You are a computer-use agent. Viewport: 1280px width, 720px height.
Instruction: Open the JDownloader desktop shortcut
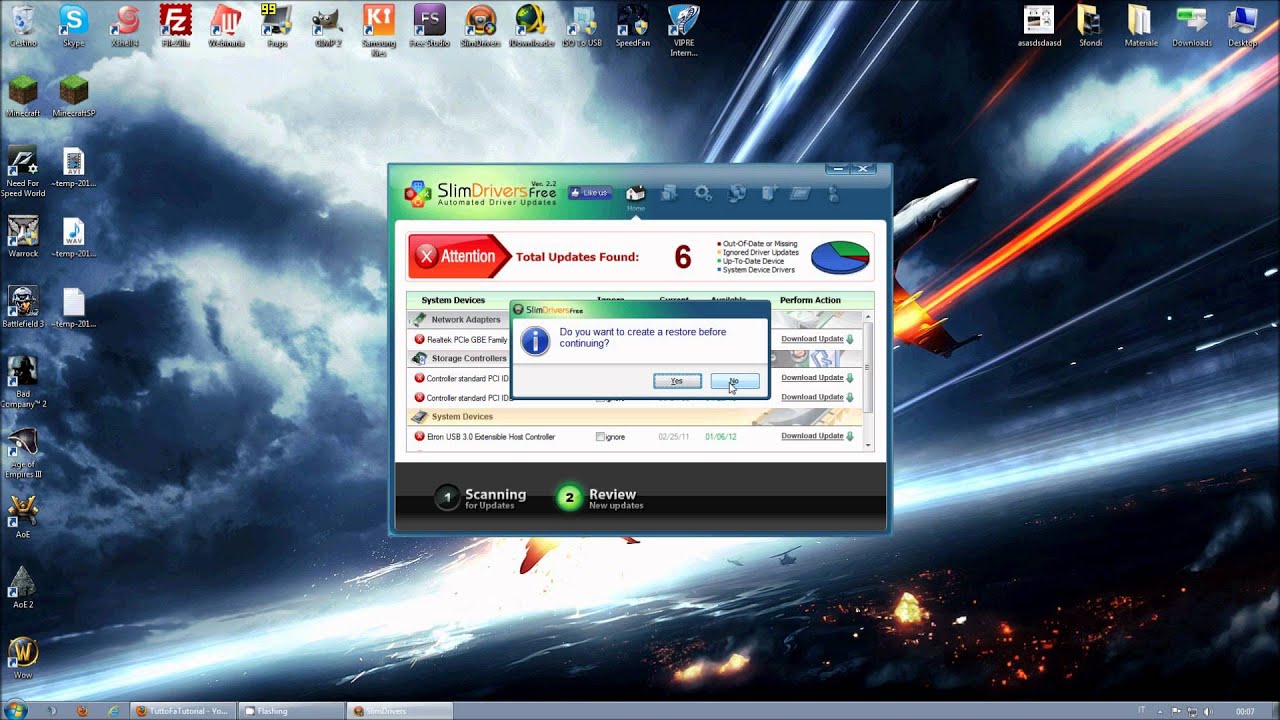[531, 25]
